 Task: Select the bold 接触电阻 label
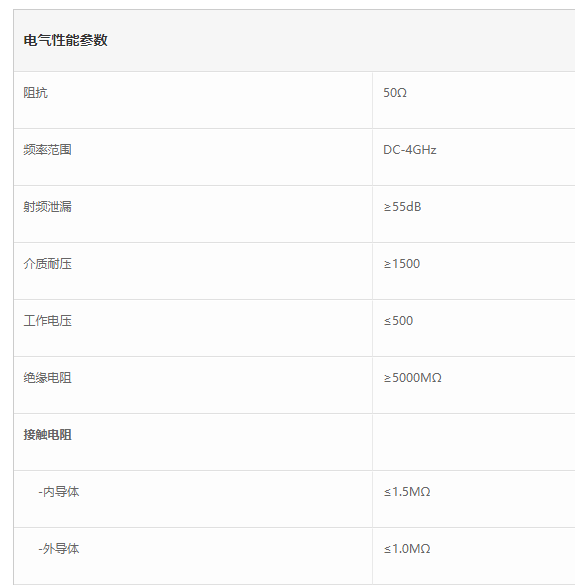(47, 435)
